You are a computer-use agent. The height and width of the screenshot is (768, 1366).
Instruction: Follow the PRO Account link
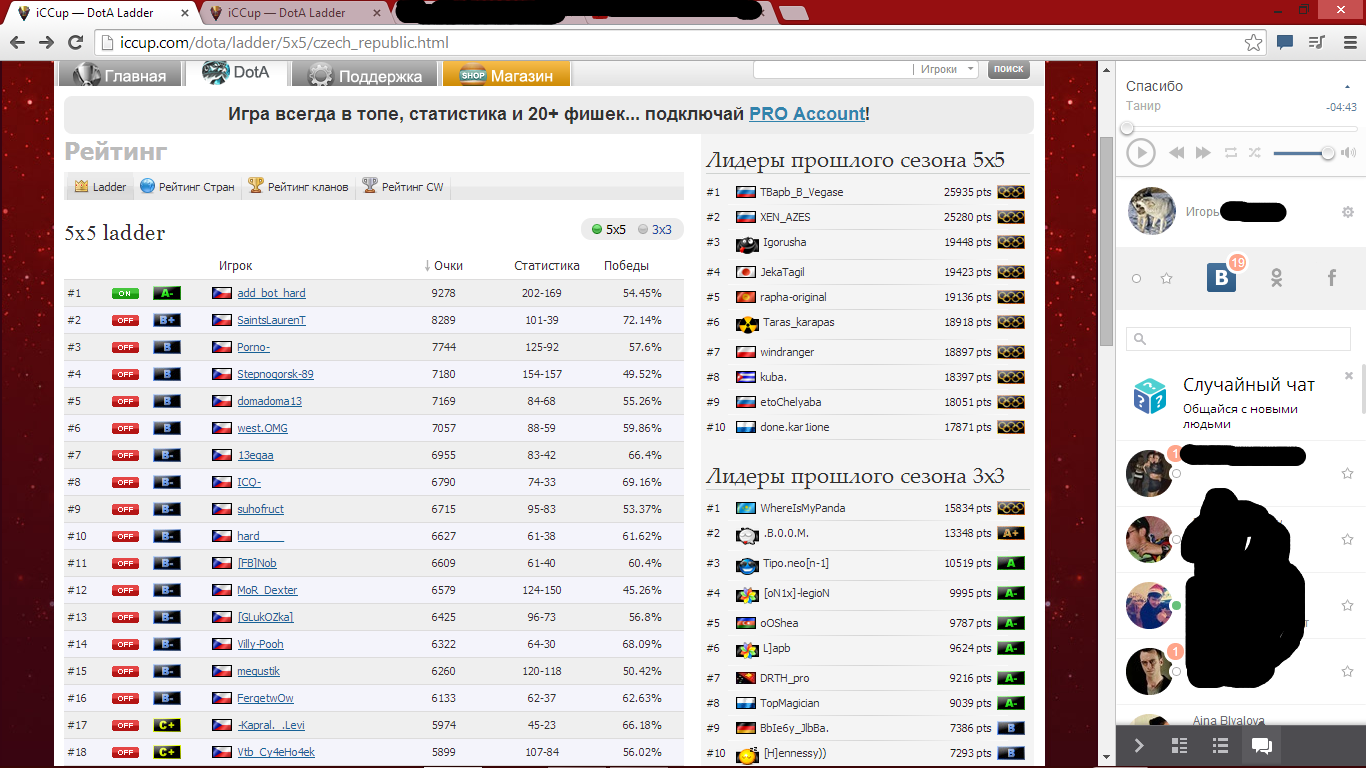point(807,114)
